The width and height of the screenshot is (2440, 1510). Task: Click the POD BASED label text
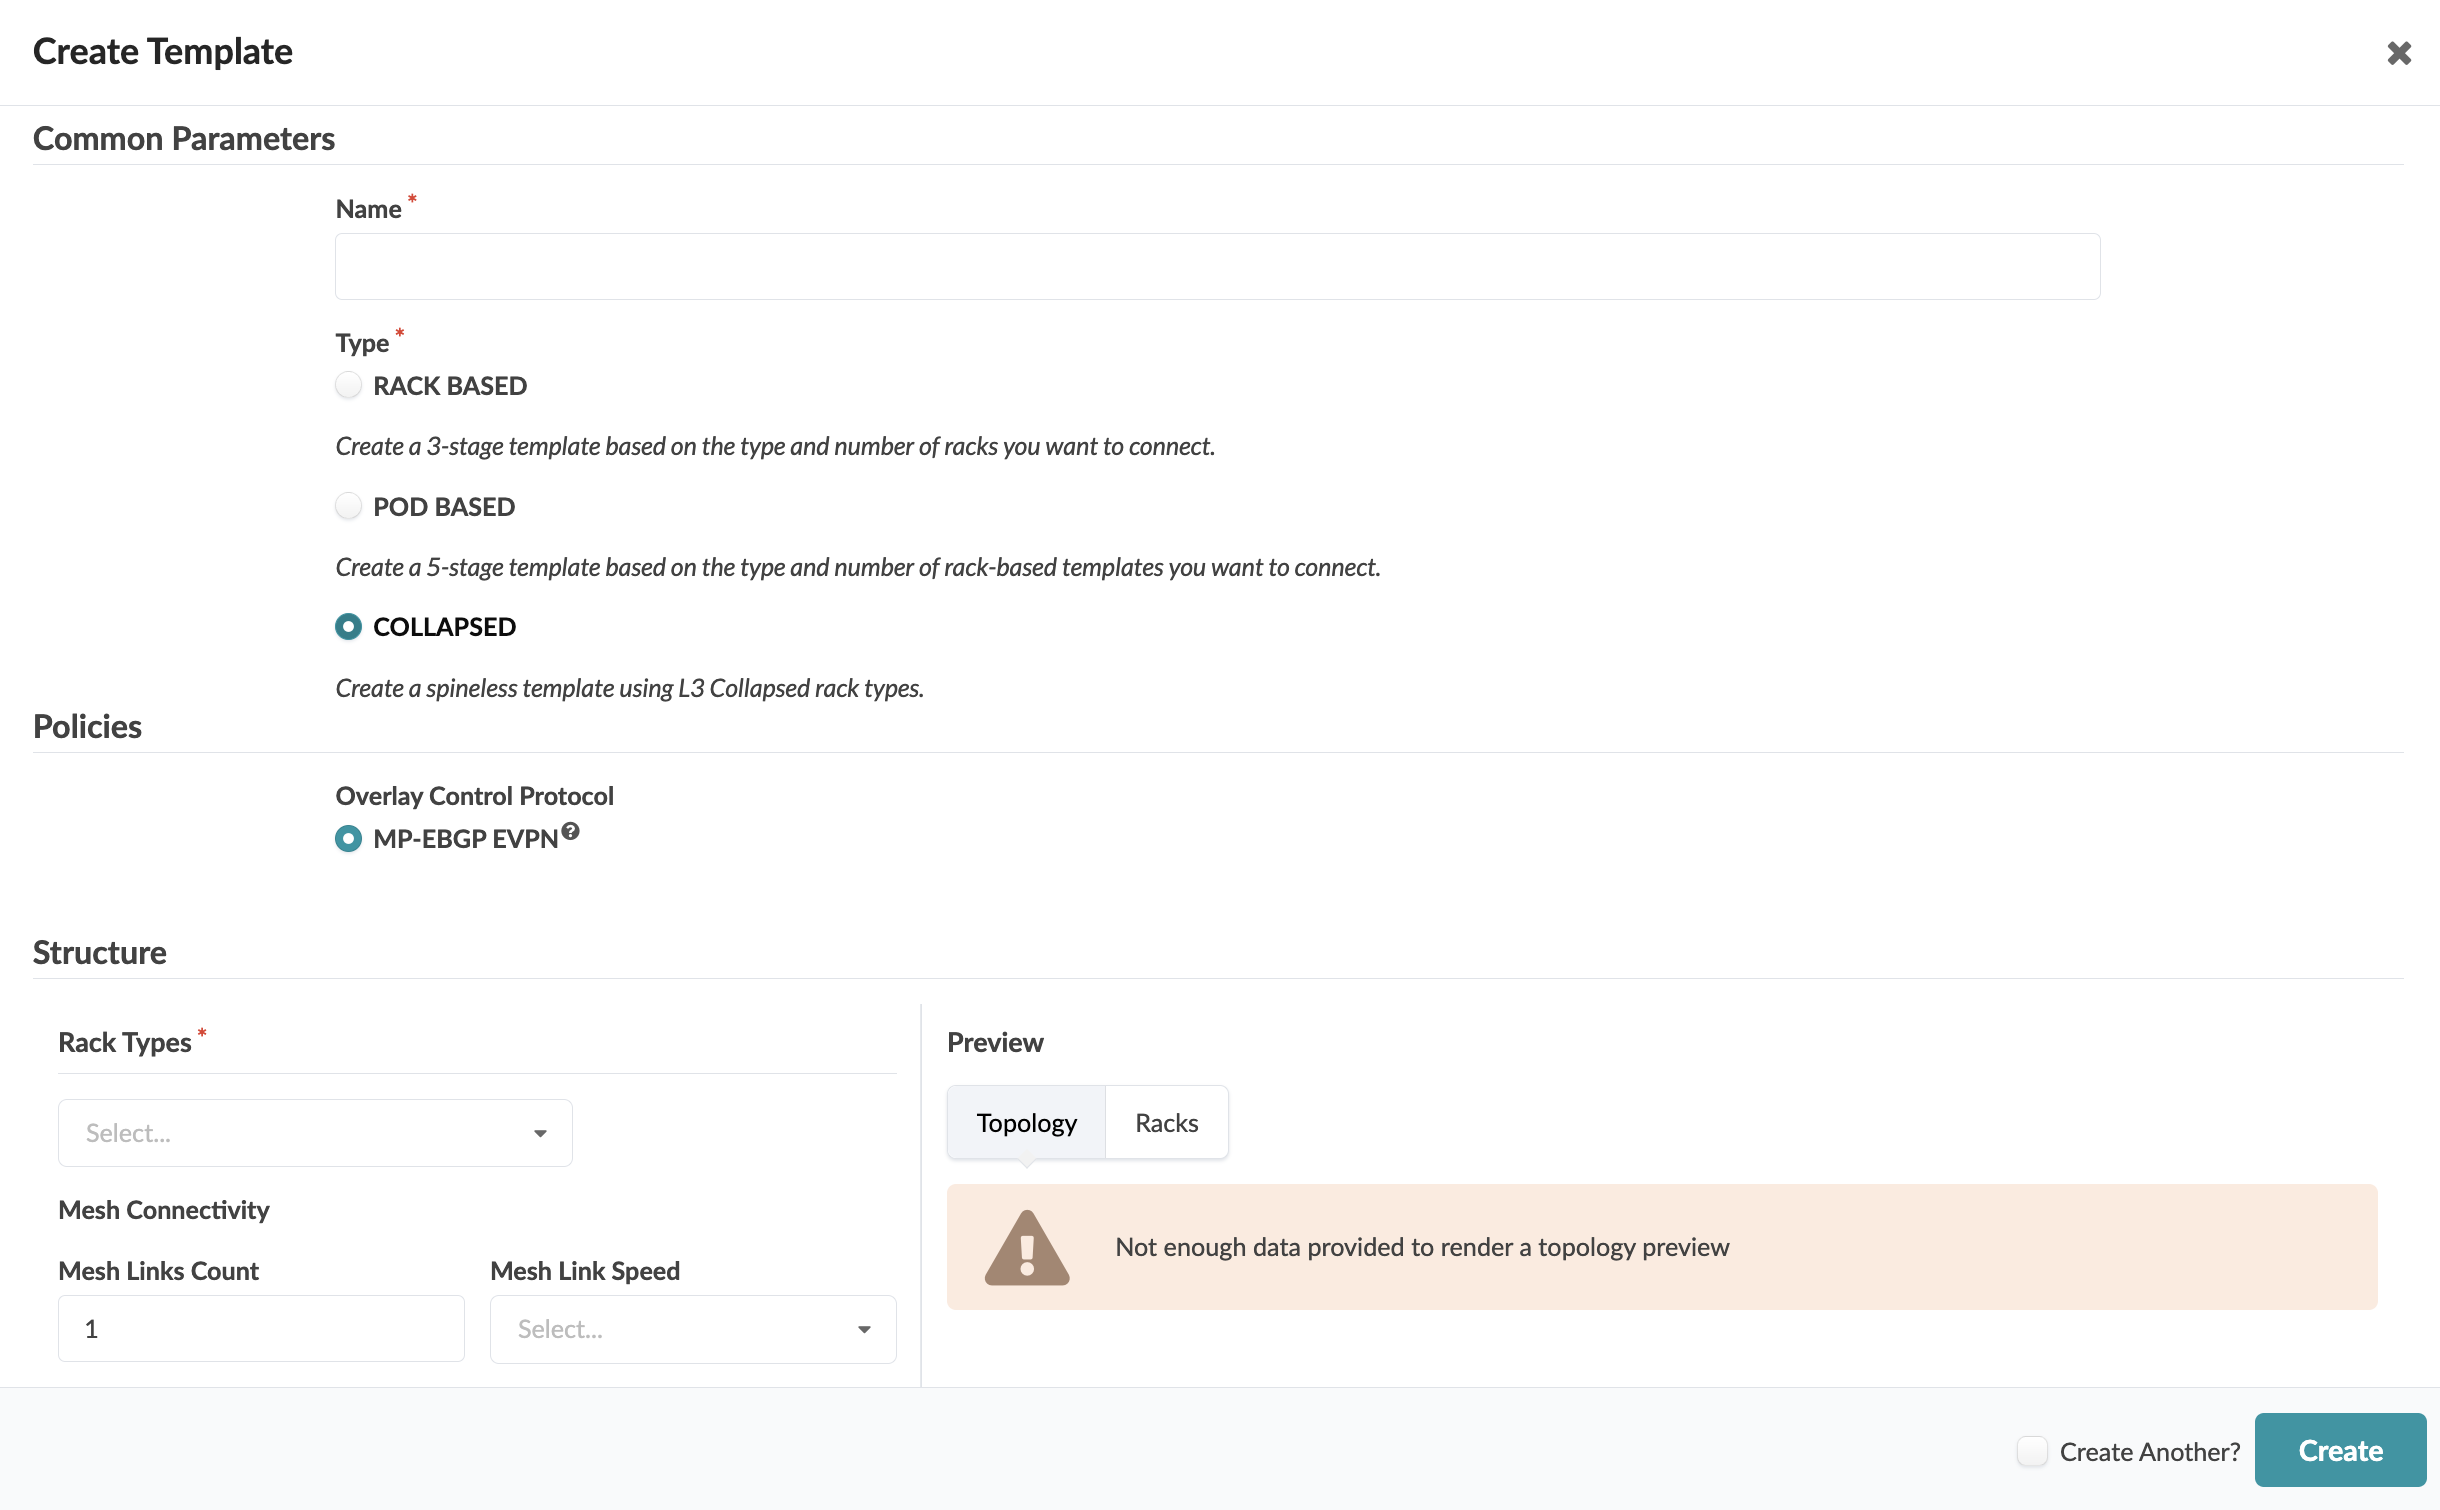[x=444, y=507]
